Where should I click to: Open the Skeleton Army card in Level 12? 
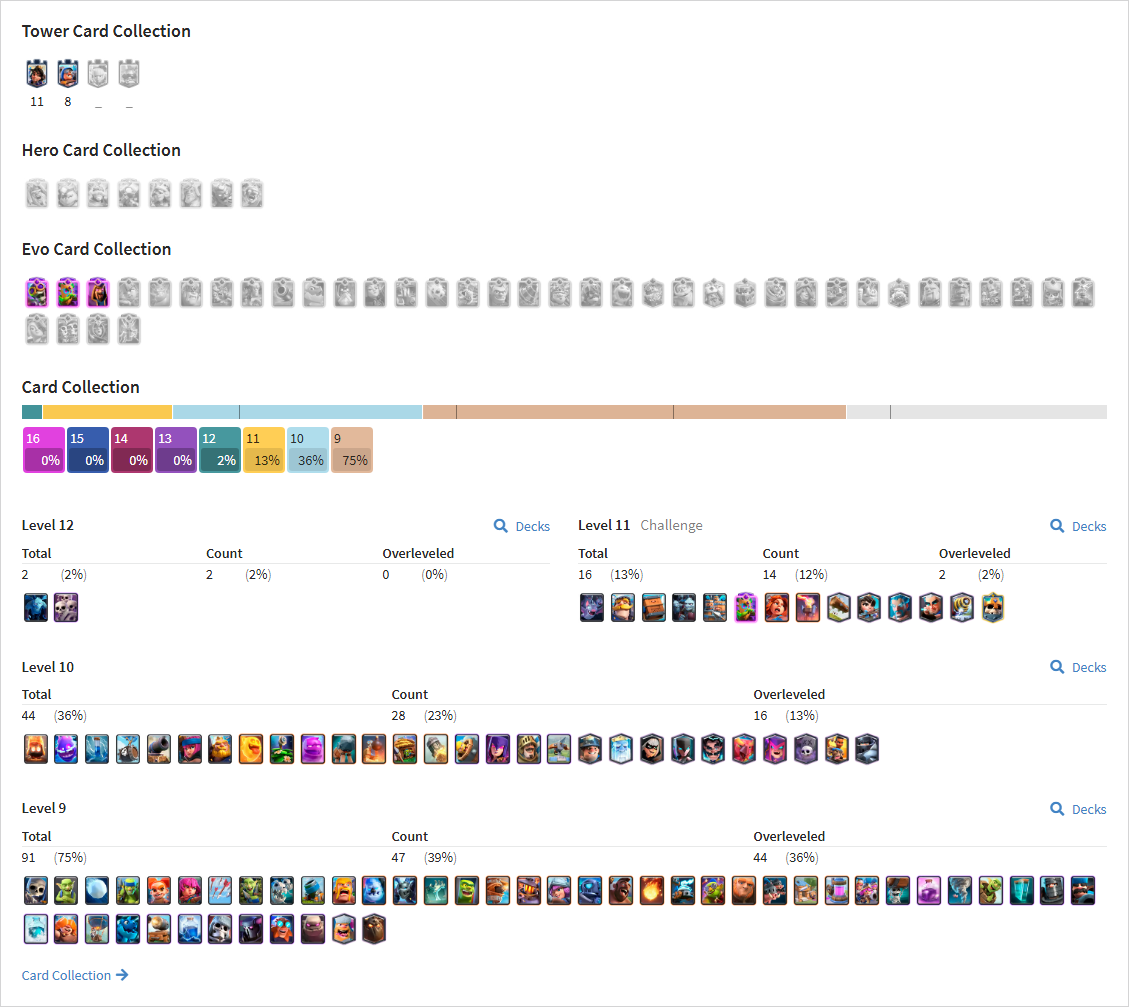point(66,608)
